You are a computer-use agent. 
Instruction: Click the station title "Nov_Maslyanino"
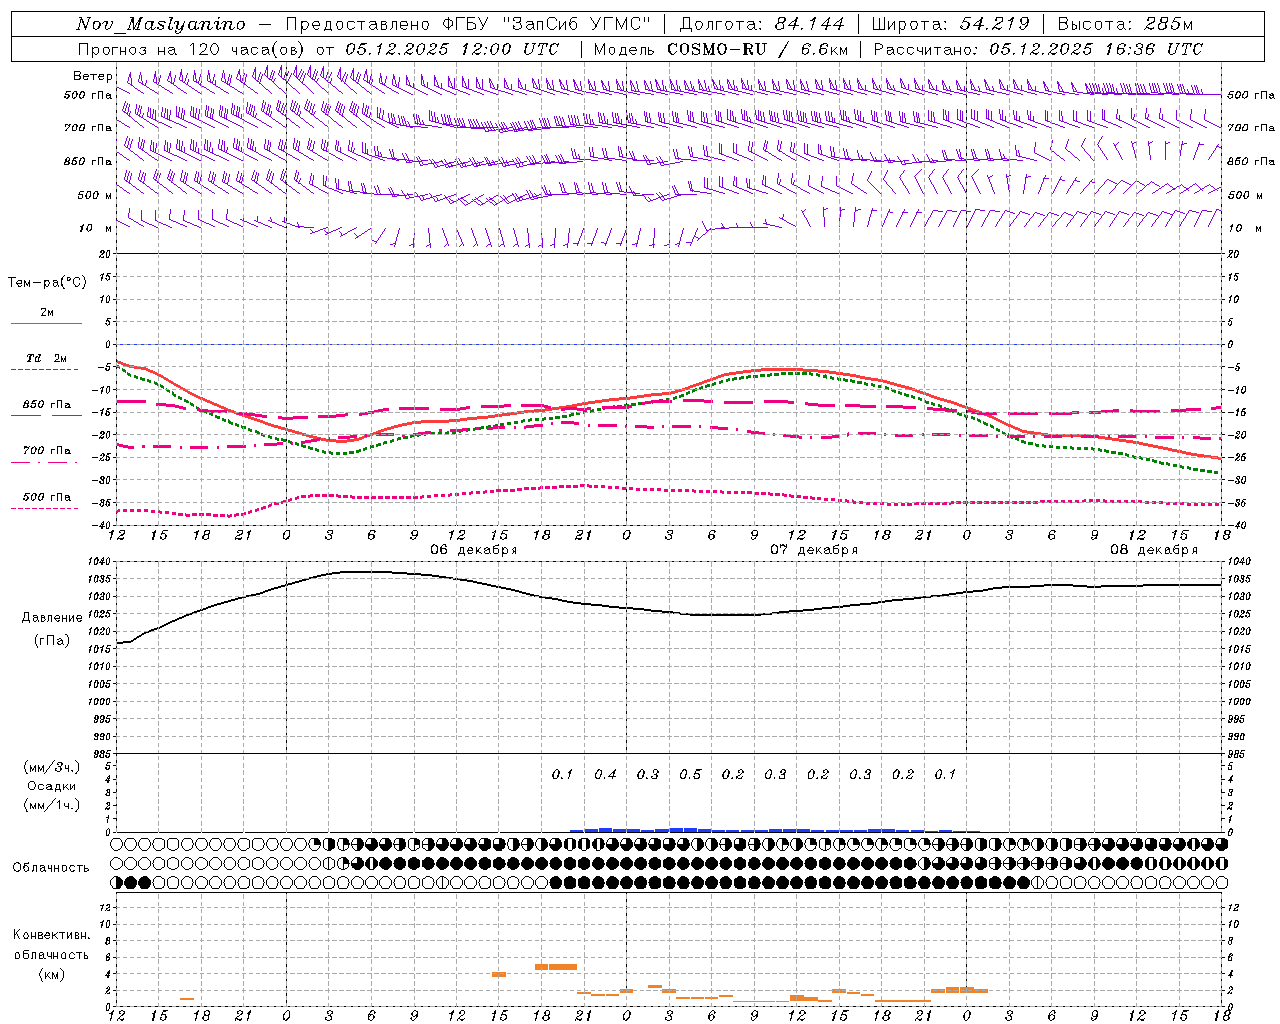161,24
